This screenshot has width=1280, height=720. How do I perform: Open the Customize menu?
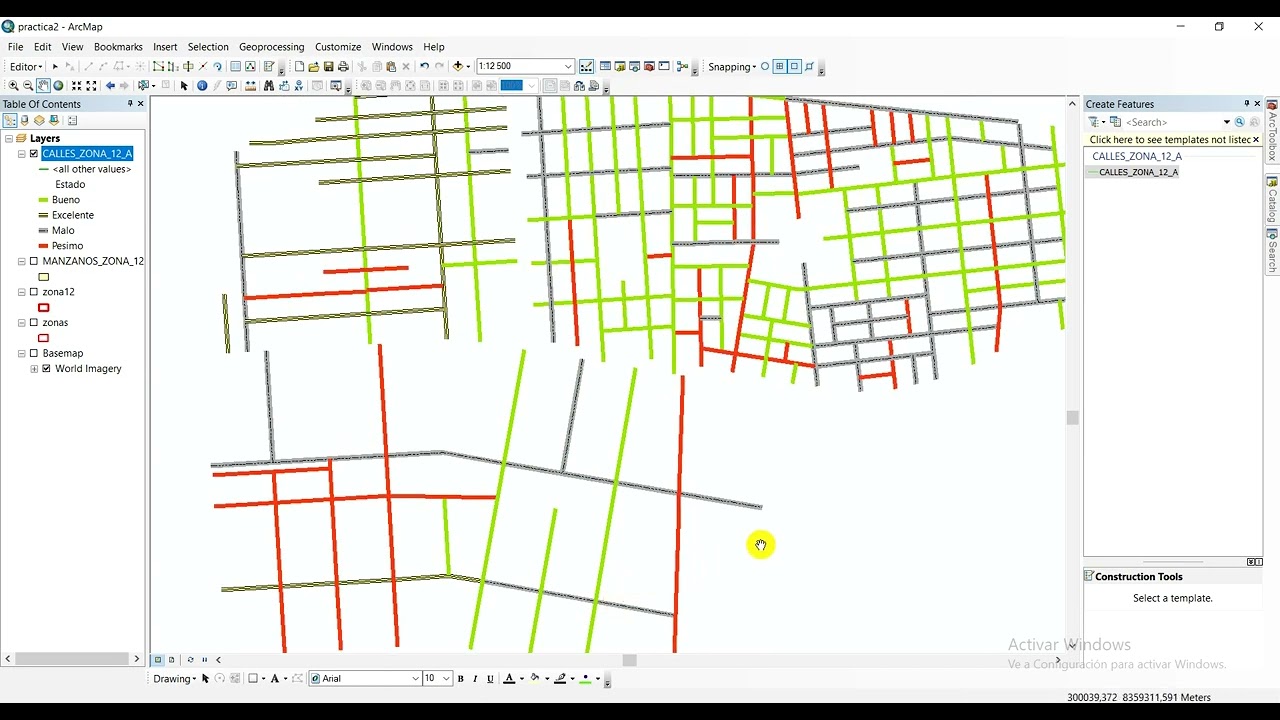[338, 47]
